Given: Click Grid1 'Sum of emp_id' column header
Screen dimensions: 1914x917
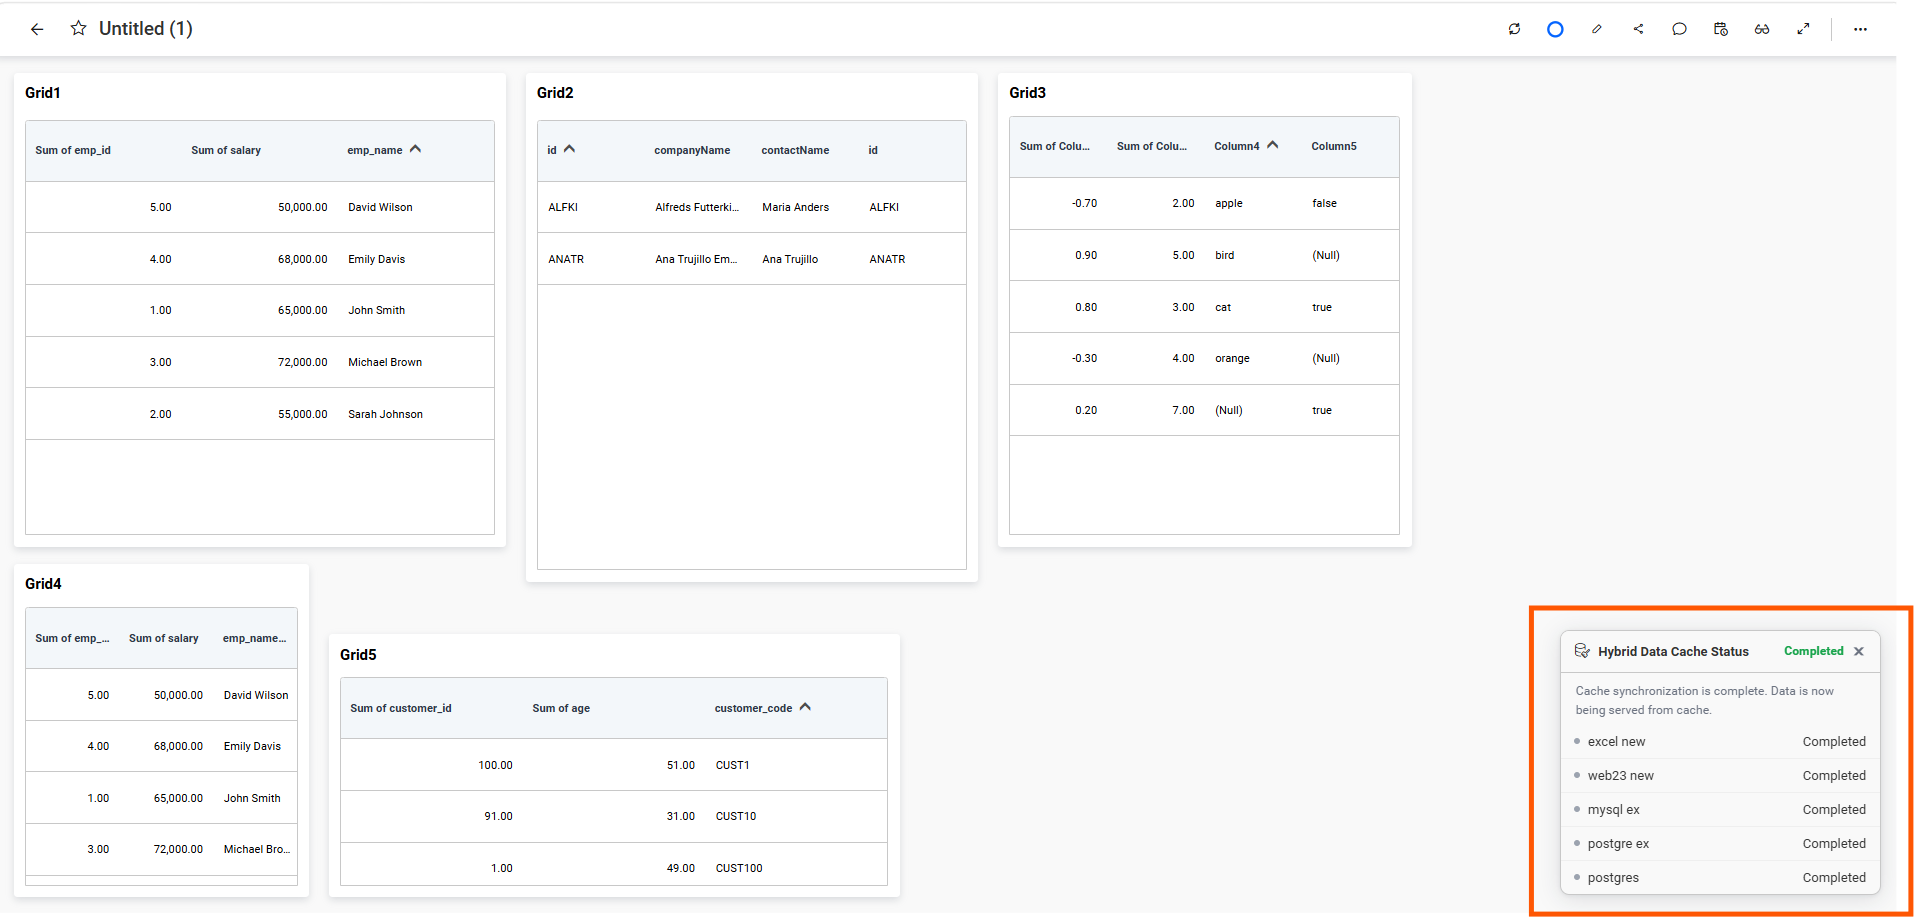Looking at the screenshot, I should [73, 150].
